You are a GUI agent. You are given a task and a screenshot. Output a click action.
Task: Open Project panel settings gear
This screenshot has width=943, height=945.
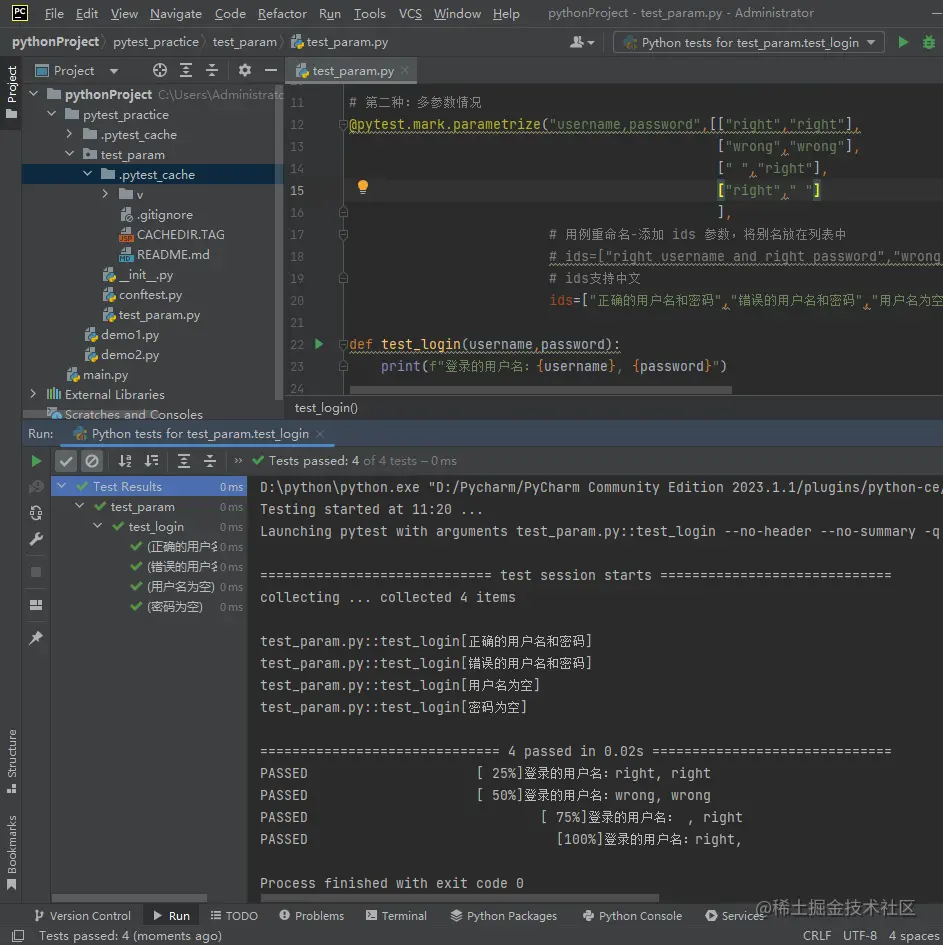245,71
